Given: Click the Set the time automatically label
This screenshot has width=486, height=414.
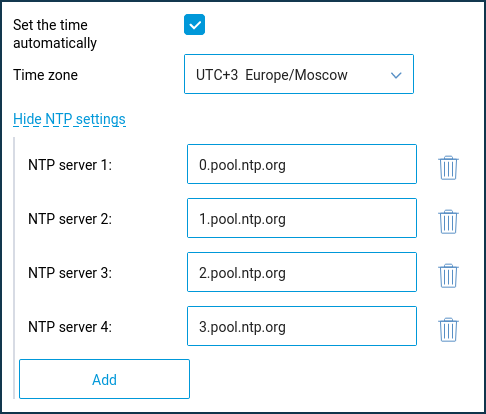Looking at the screenshot, I should [55, 34].
